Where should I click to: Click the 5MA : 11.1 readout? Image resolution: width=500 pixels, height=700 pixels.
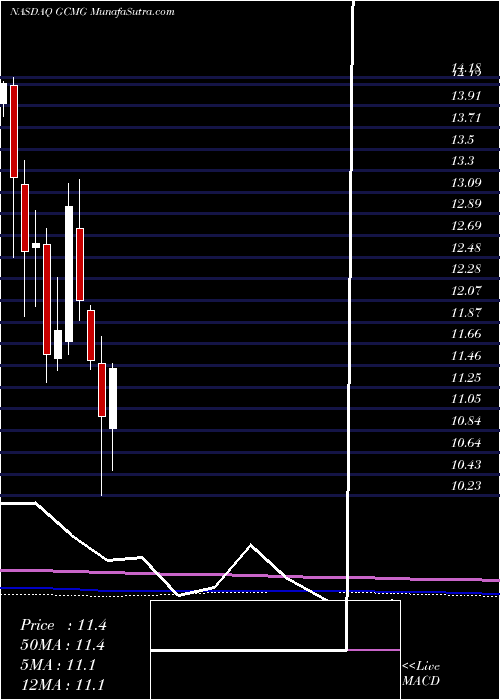58,665
